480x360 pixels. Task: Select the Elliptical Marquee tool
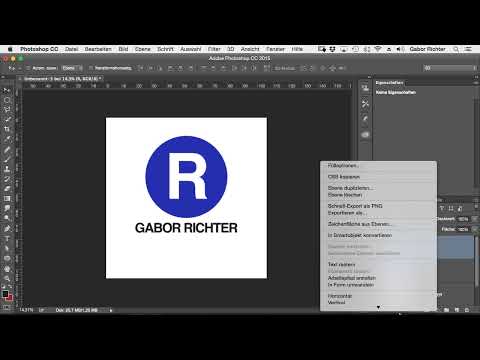point(7,100)
